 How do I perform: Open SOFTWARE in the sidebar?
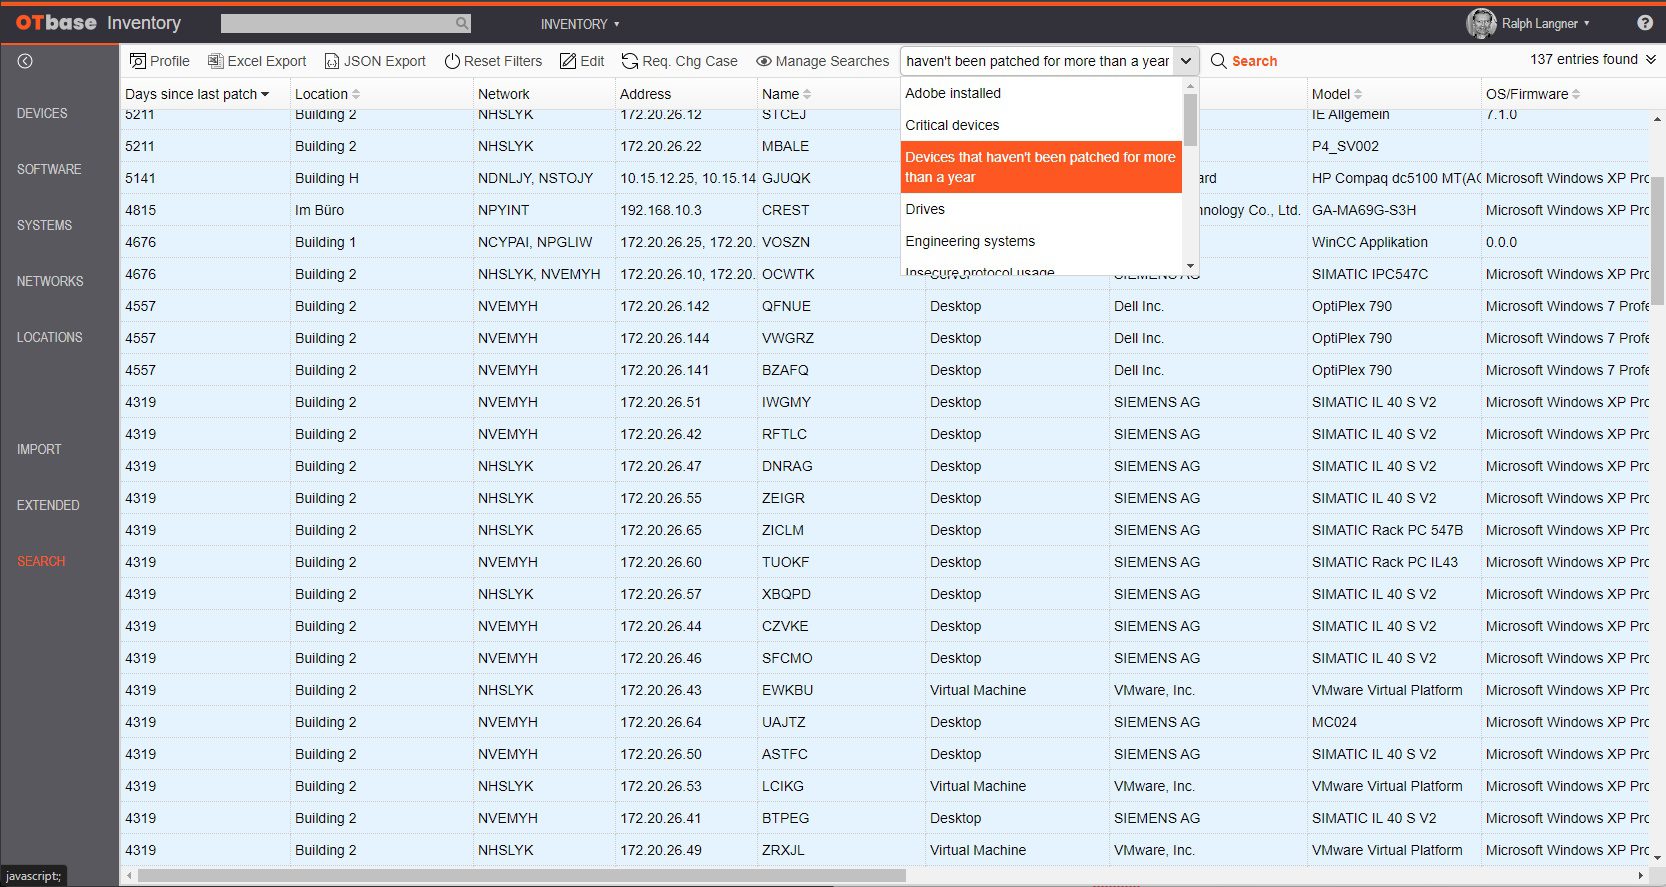point(49,169)
